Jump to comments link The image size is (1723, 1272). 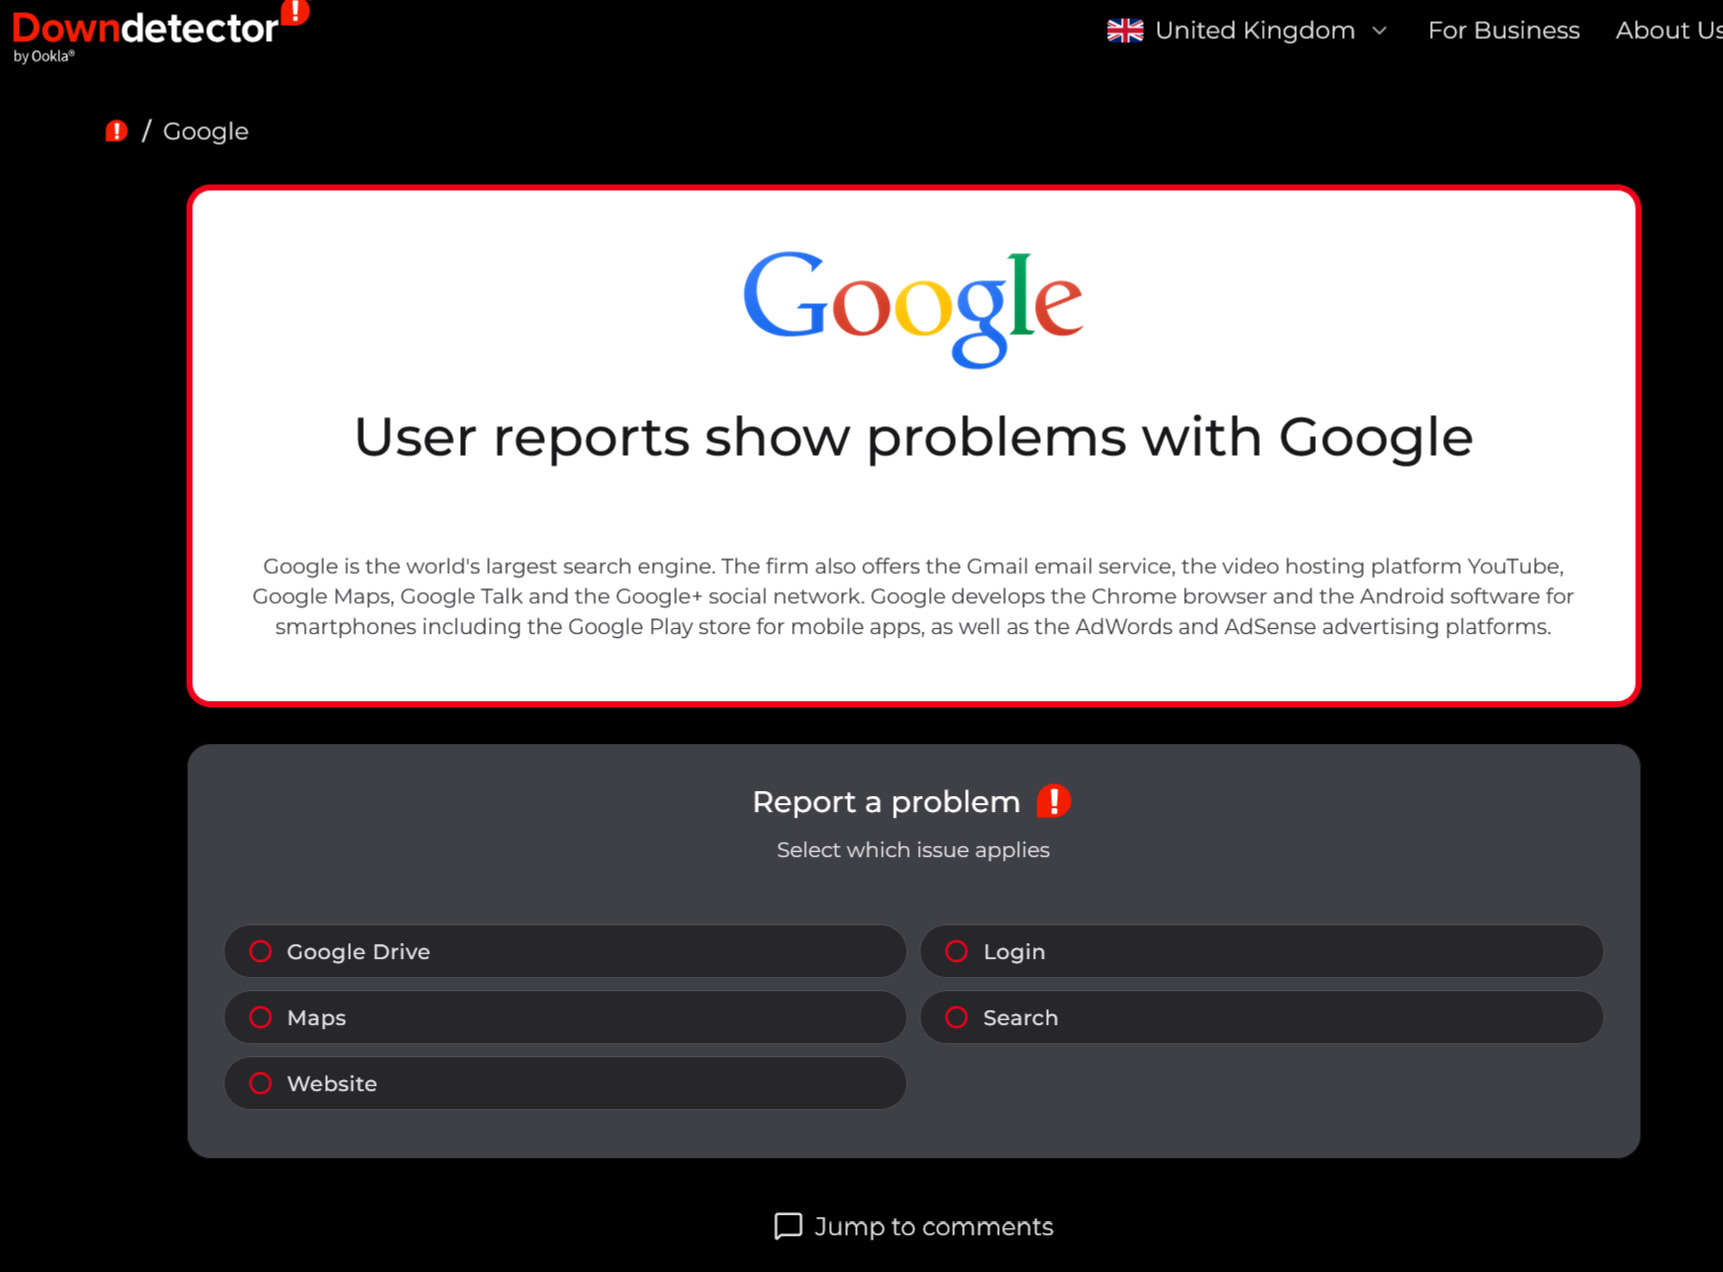[x=914, y=1226]
